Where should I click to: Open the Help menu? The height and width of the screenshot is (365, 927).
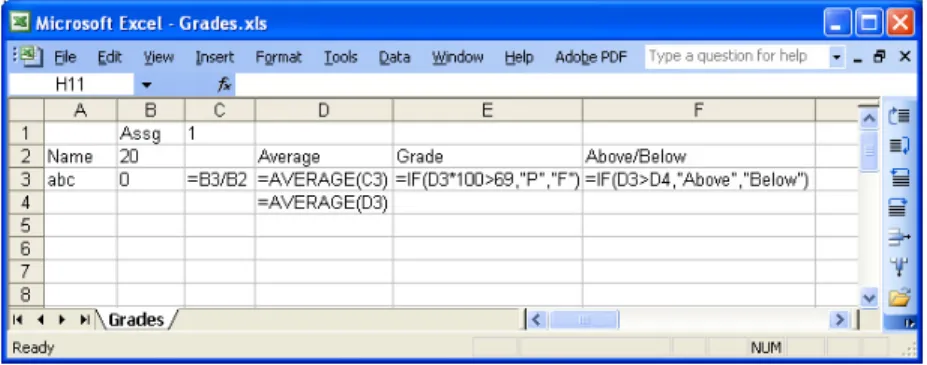(x=519, y=57)
